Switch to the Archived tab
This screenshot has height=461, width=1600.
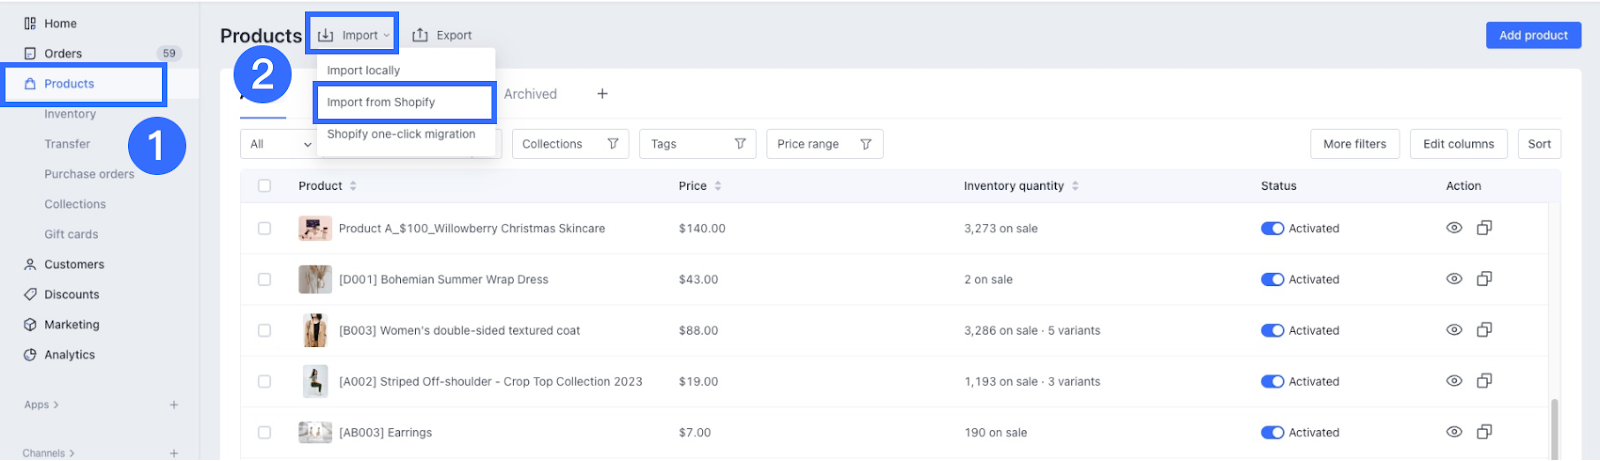[530, 94]
